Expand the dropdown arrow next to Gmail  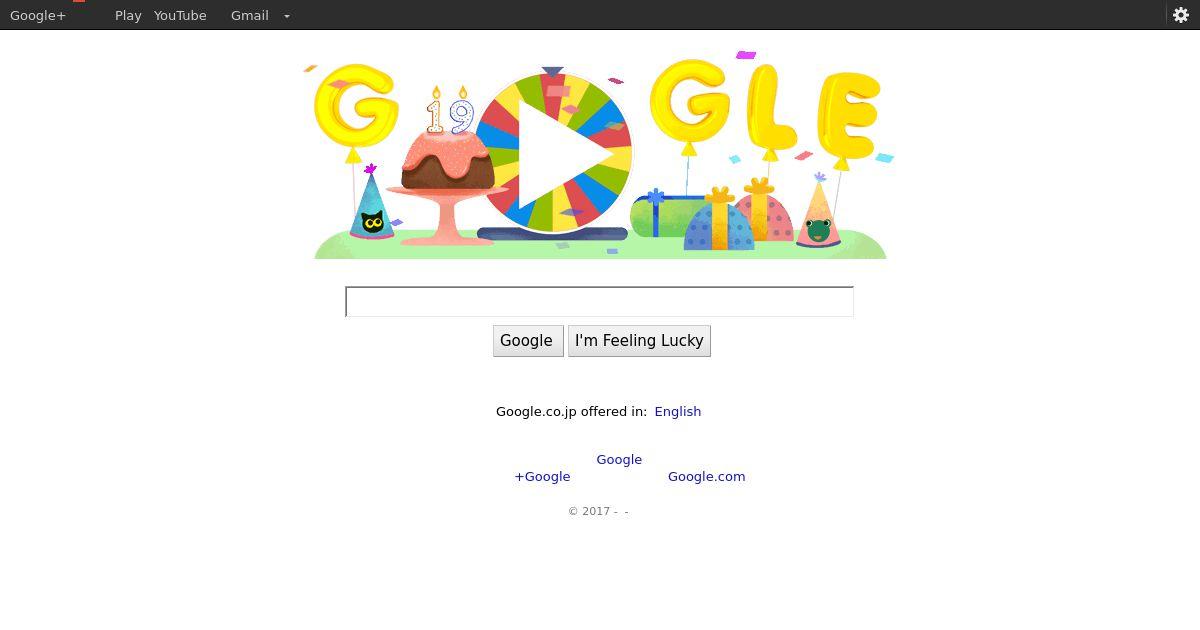click(x=287, y=16)
